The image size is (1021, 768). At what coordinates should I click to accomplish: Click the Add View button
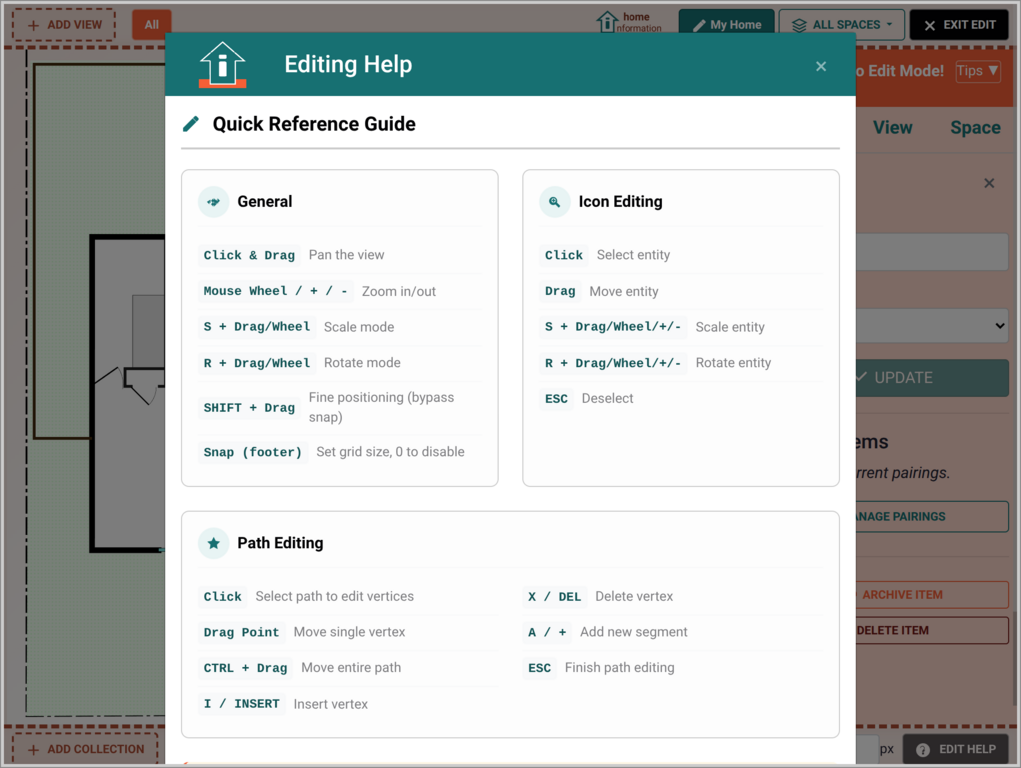(x=64, y=25)
